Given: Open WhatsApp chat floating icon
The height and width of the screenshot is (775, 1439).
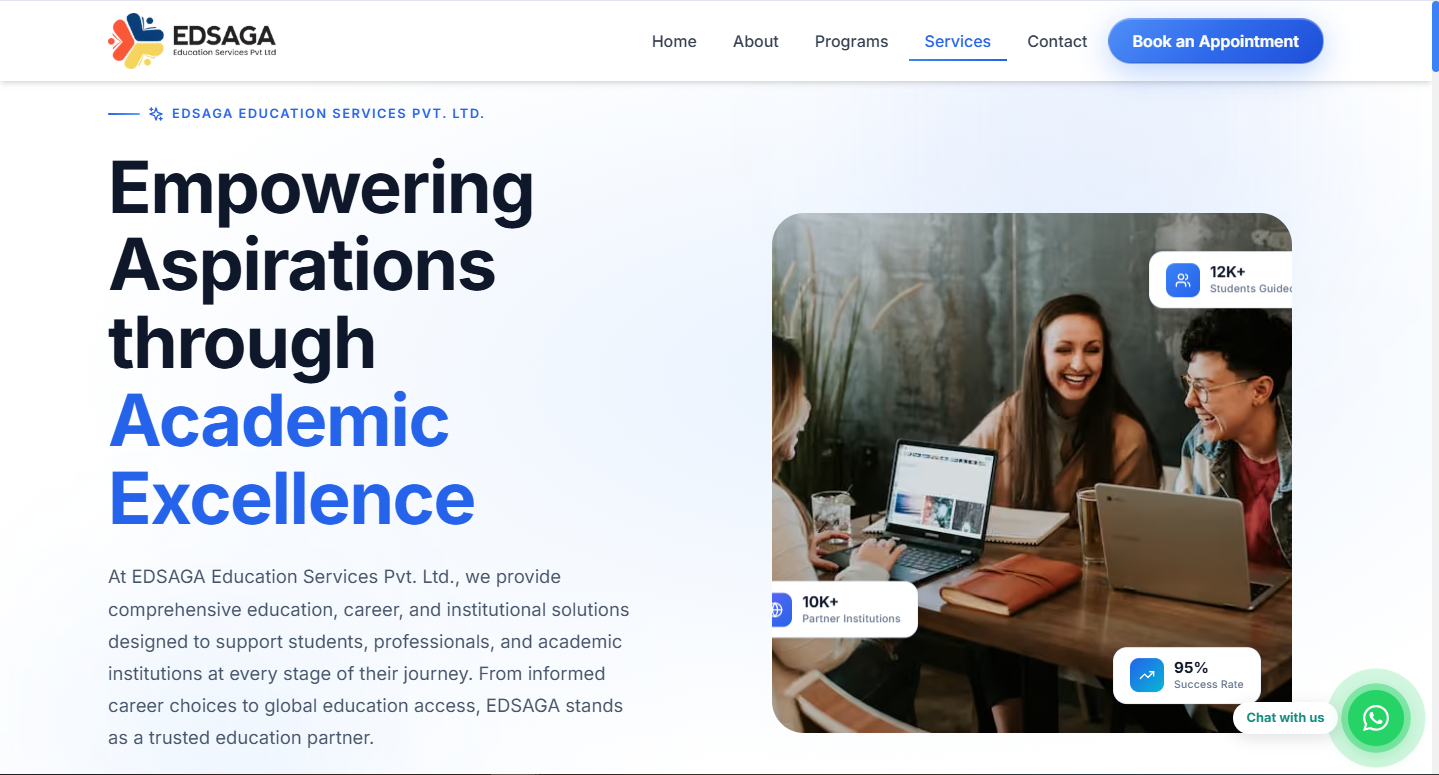Looking at the screenshot, I should [x=1376, y=717].
